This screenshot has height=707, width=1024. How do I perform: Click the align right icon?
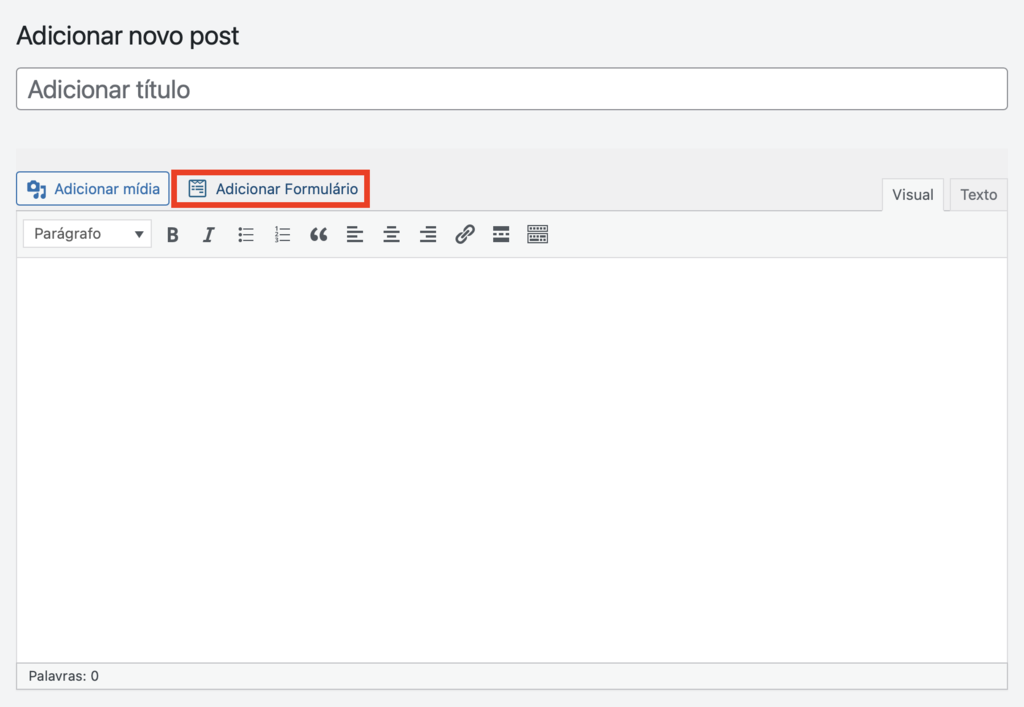click(427, 234)
